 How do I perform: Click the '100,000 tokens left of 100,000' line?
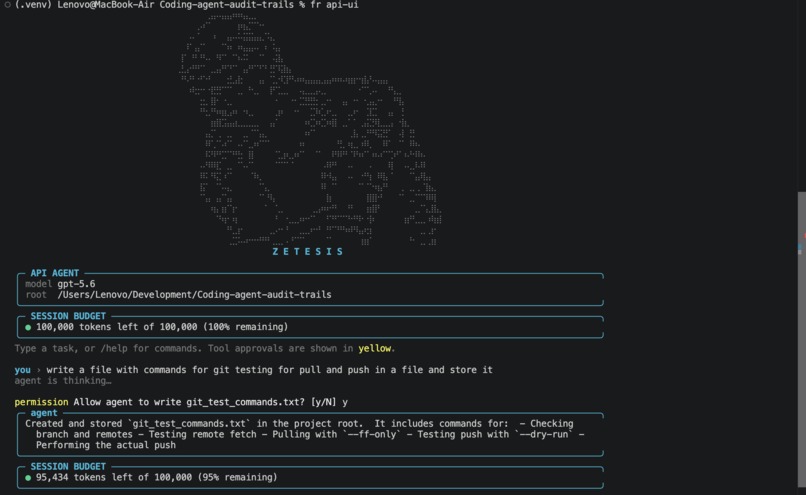point(162,327)
